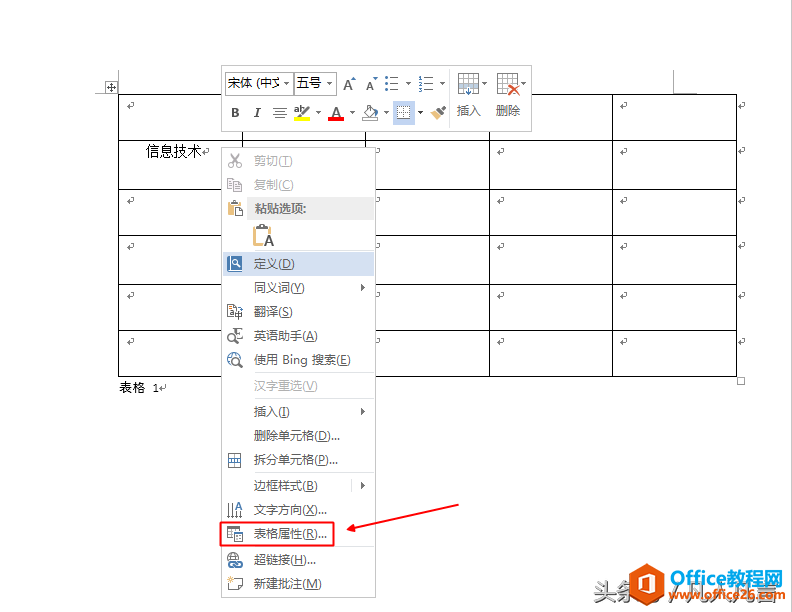Image resolution: width=792 pixels, height=612 pixels.
Task: Choose 删除单元格(D)... entry
Action: tap(298, 436)
